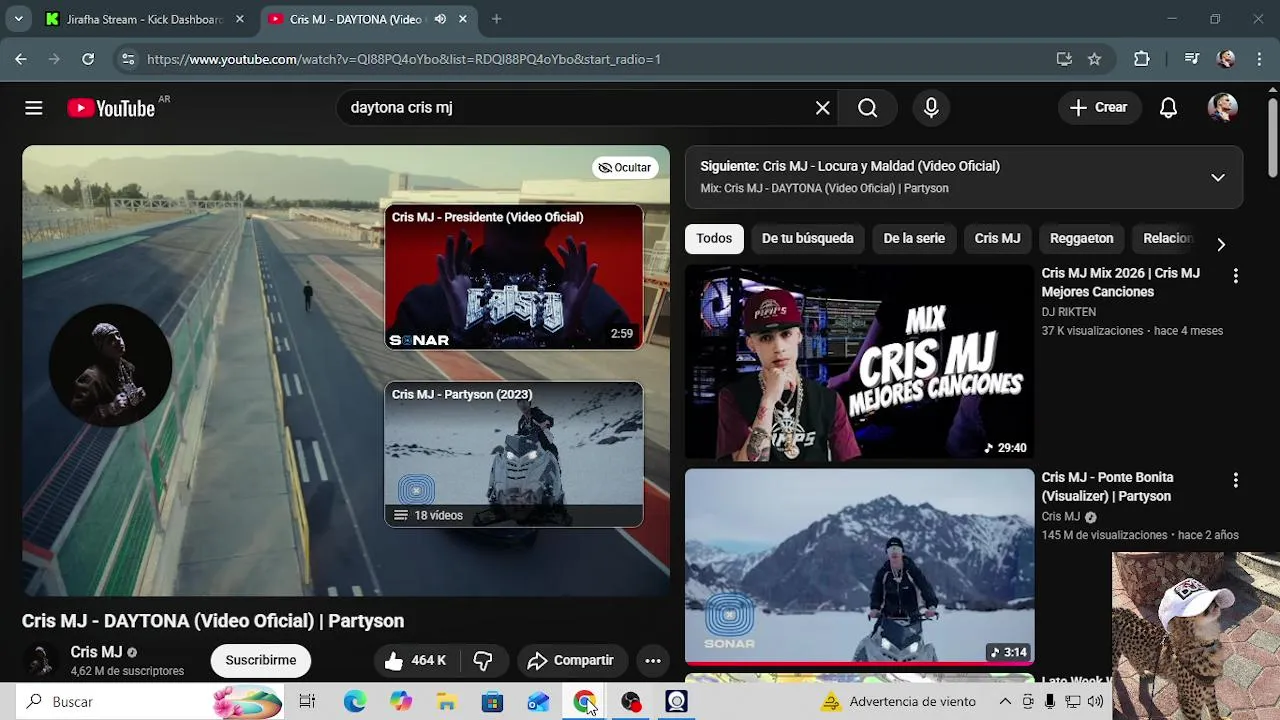Screen dimensions: 1280x720
Task: Close the Cris MJ DAYTONA tab
Action: (462, 19)
